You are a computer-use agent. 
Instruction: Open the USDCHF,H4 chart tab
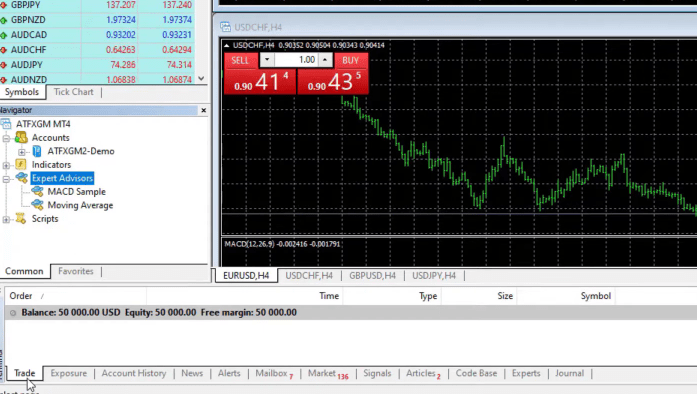(309, 276)
